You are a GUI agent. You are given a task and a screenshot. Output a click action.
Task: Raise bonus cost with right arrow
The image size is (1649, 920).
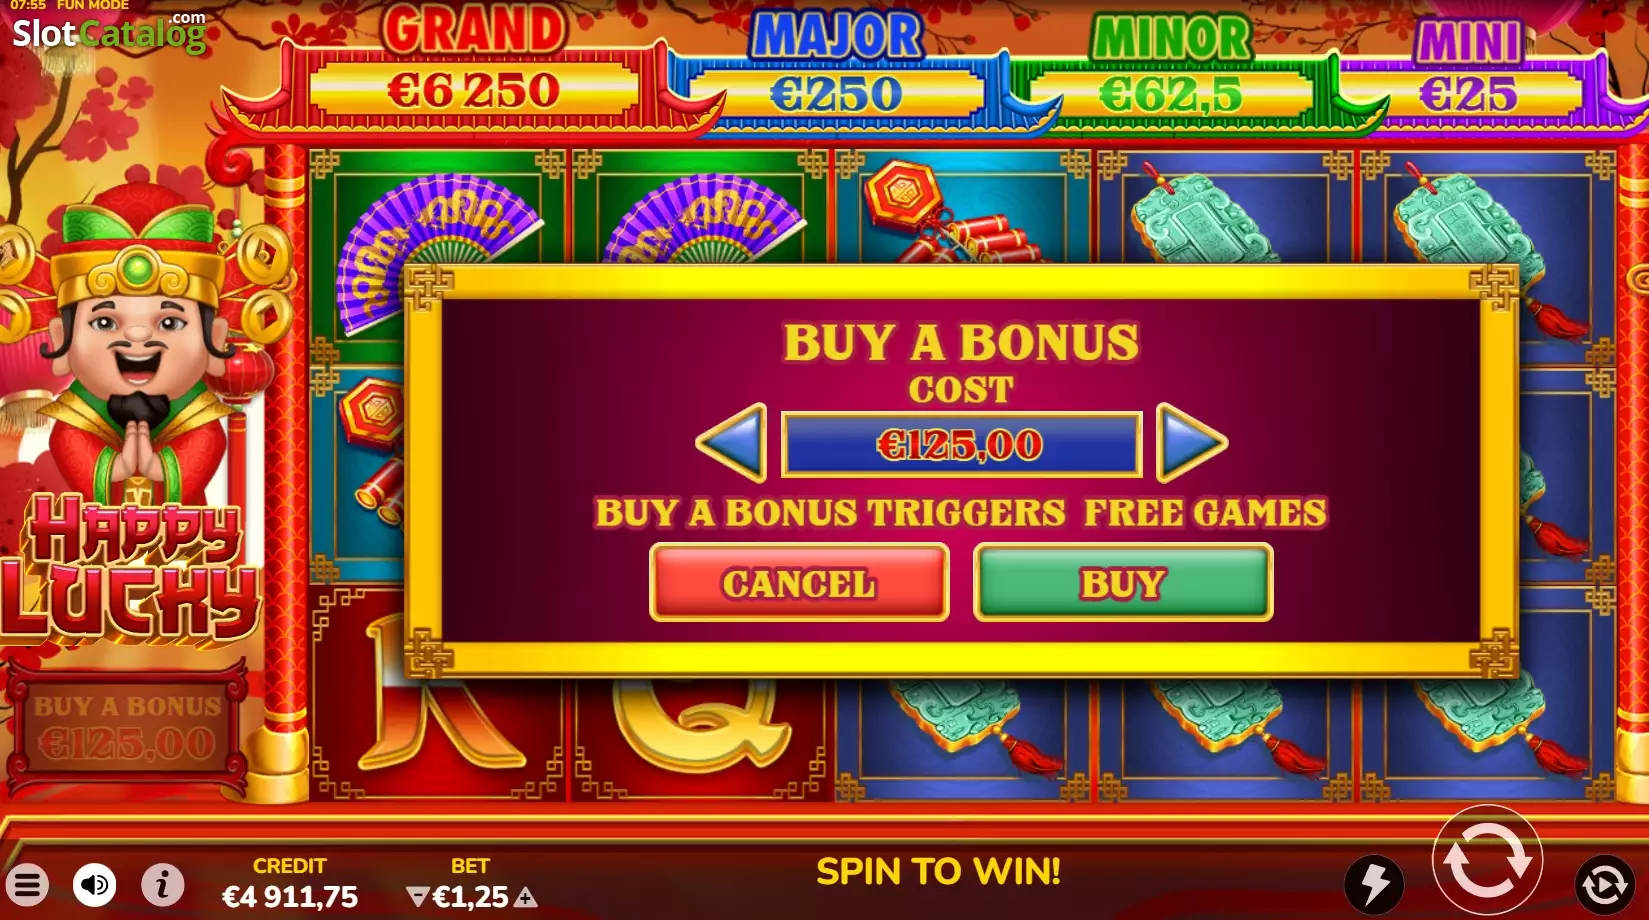tap(1191, 443)
